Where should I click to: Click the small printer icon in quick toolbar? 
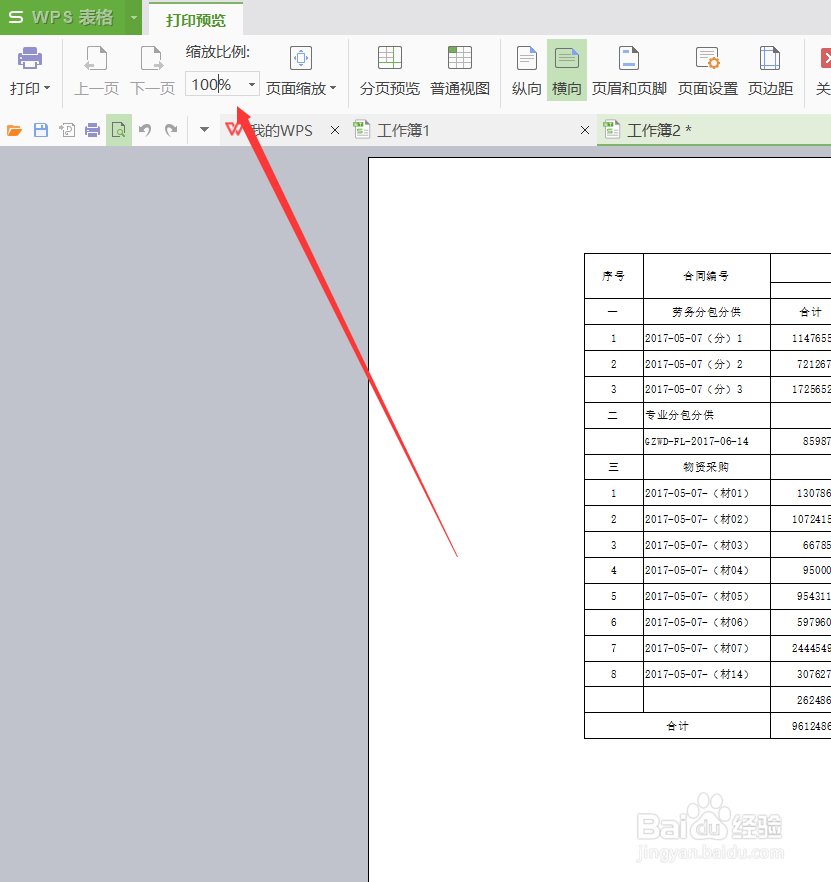92,130
